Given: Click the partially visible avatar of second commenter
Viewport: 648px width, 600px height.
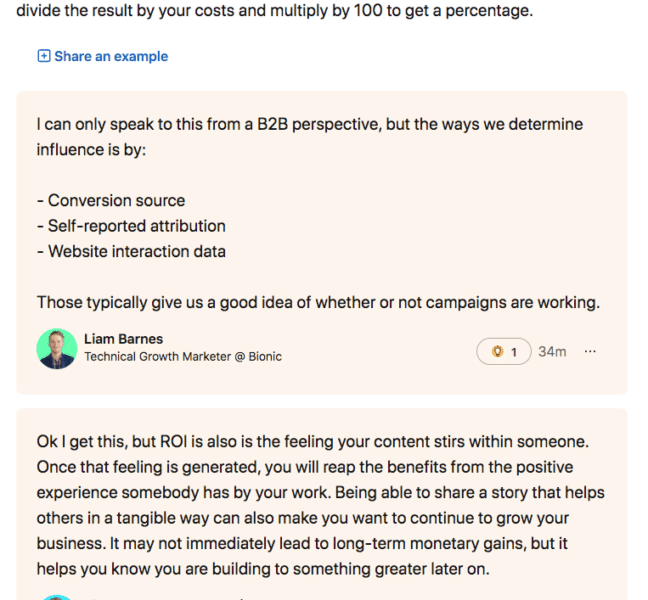Looking at the screenshot, I should 57,597.
